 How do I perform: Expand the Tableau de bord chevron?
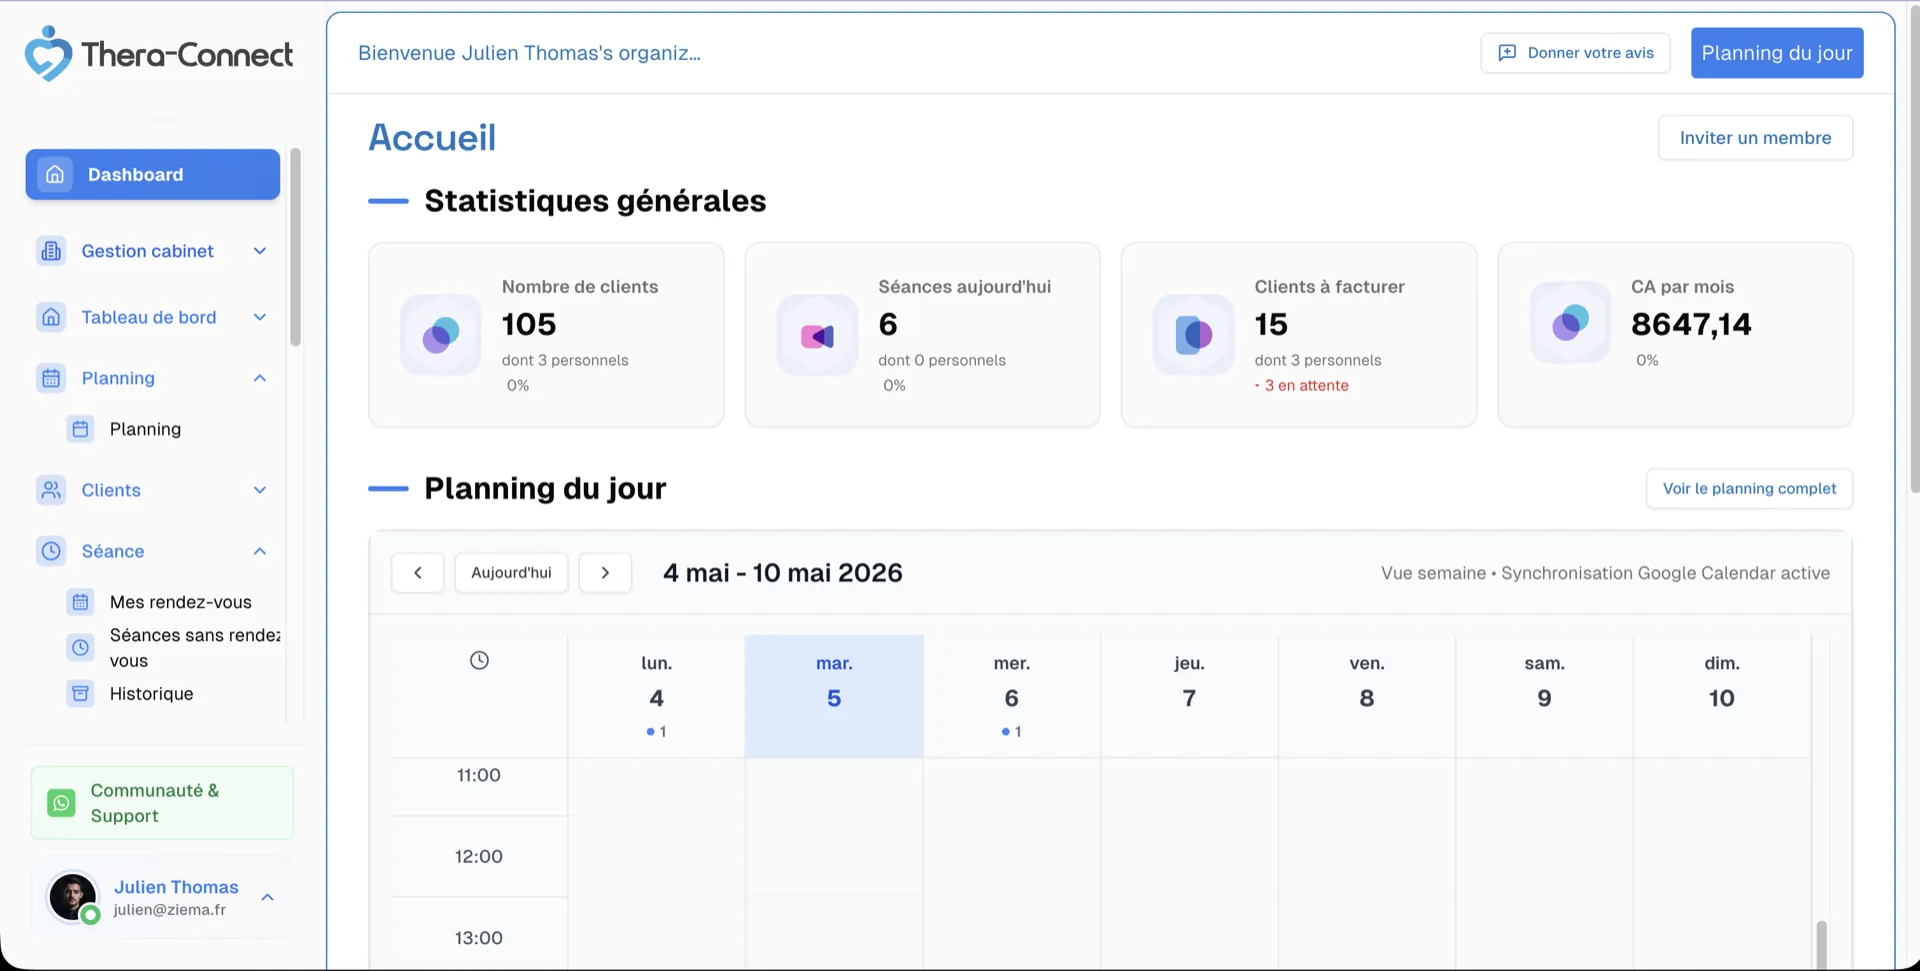[x=260, y=317]
